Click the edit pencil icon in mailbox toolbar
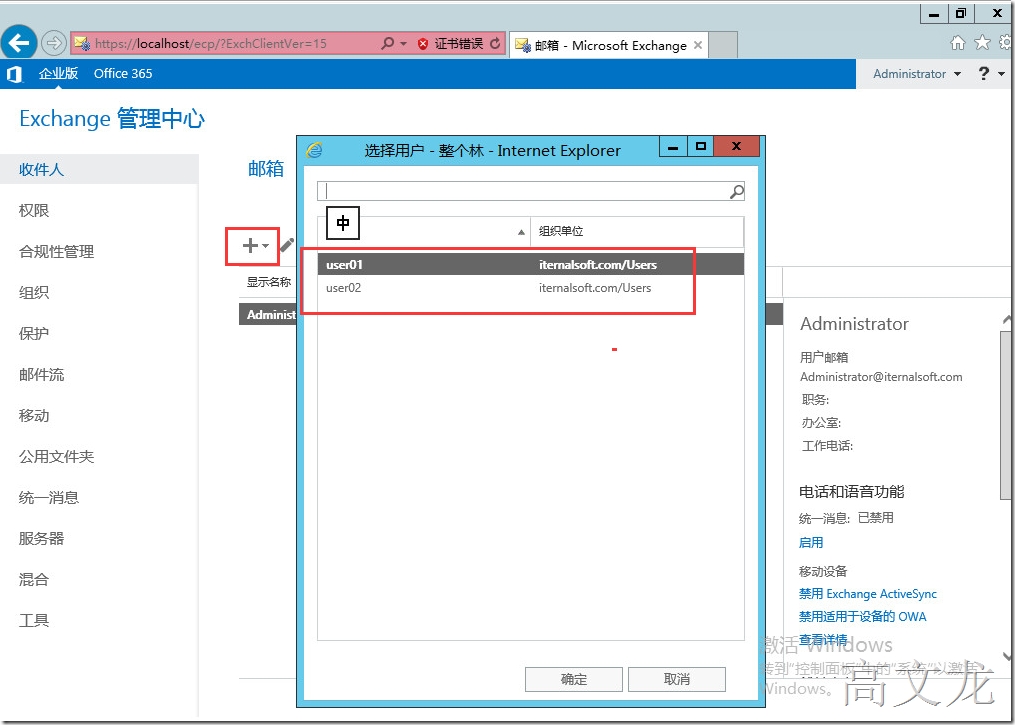 287,245
